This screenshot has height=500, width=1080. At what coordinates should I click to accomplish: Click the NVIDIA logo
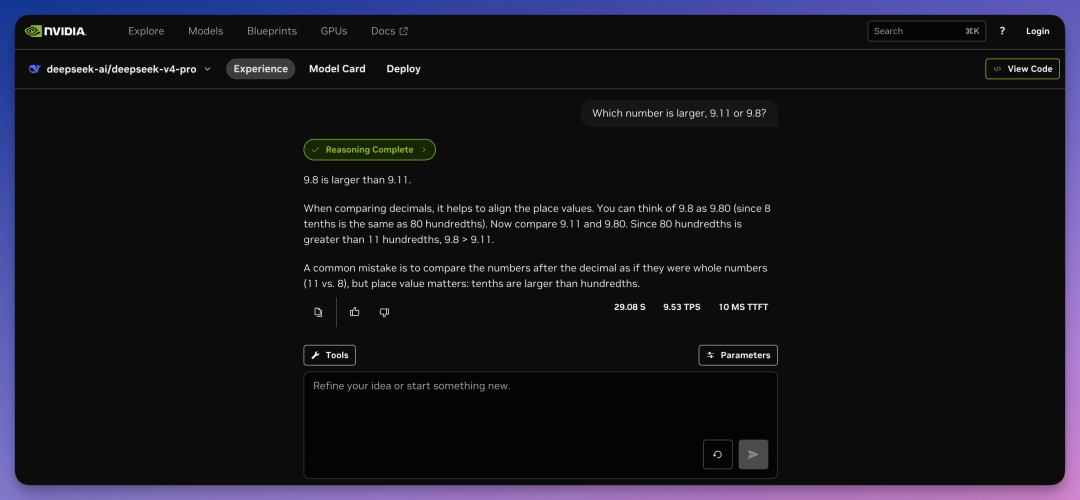tap(56, 31)
